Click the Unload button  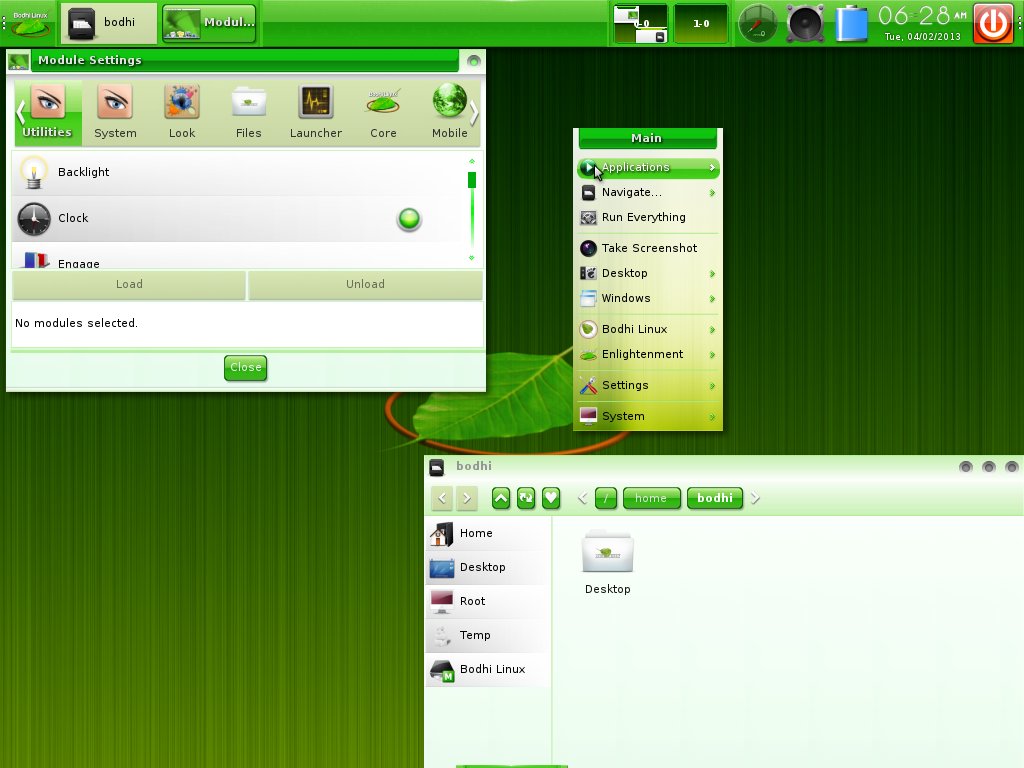pyautogui.click(x=365, y=285)
